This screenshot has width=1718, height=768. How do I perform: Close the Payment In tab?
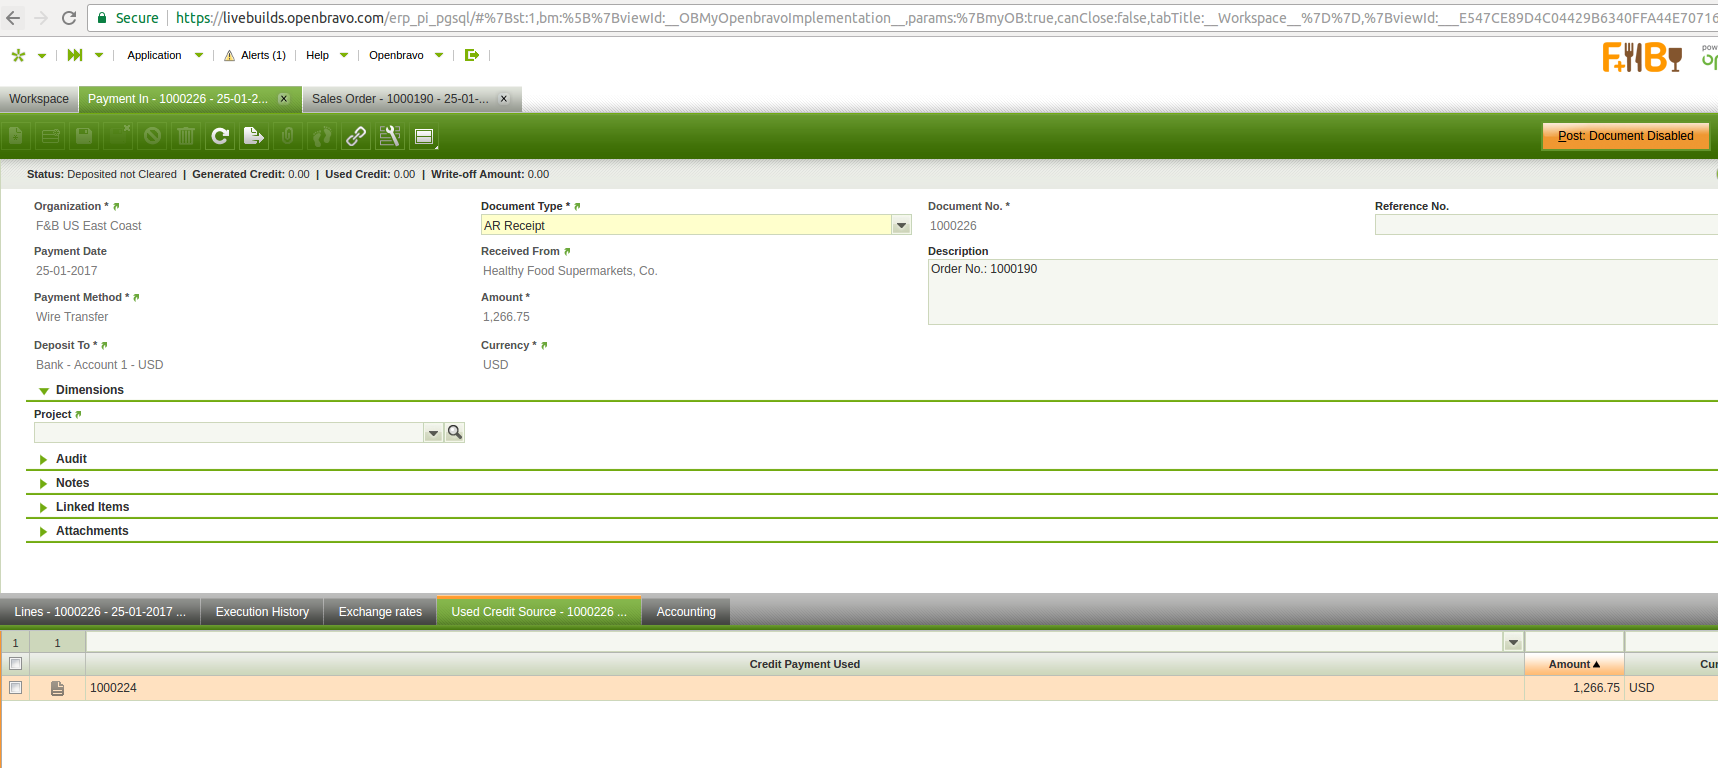coord(284,98)
